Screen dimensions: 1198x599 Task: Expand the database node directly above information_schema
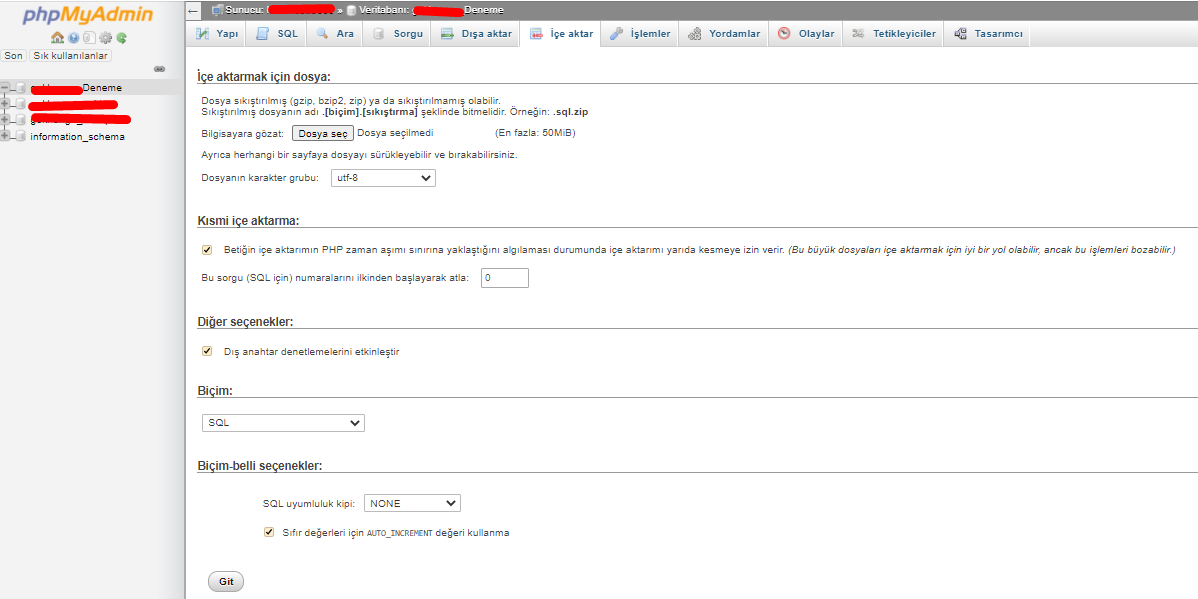click(5, 120)
